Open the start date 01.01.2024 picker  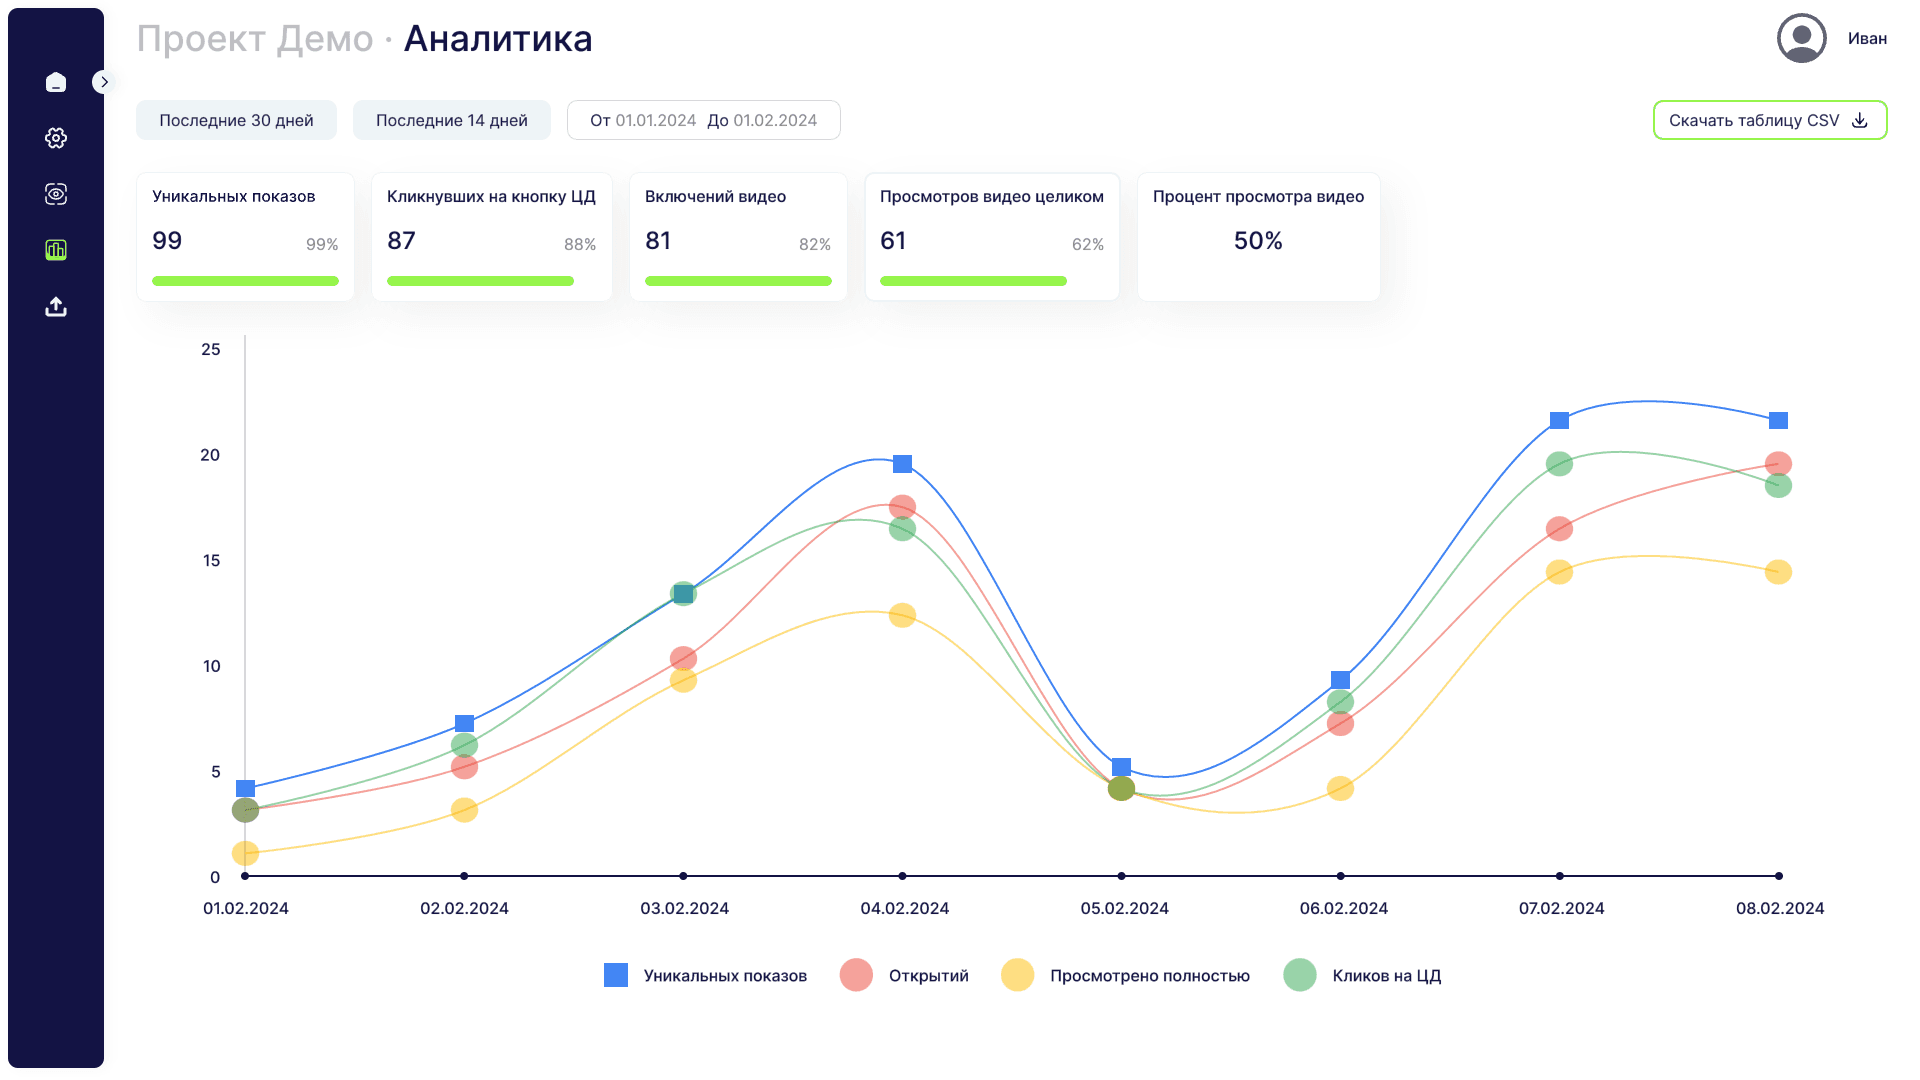point(655,120)
